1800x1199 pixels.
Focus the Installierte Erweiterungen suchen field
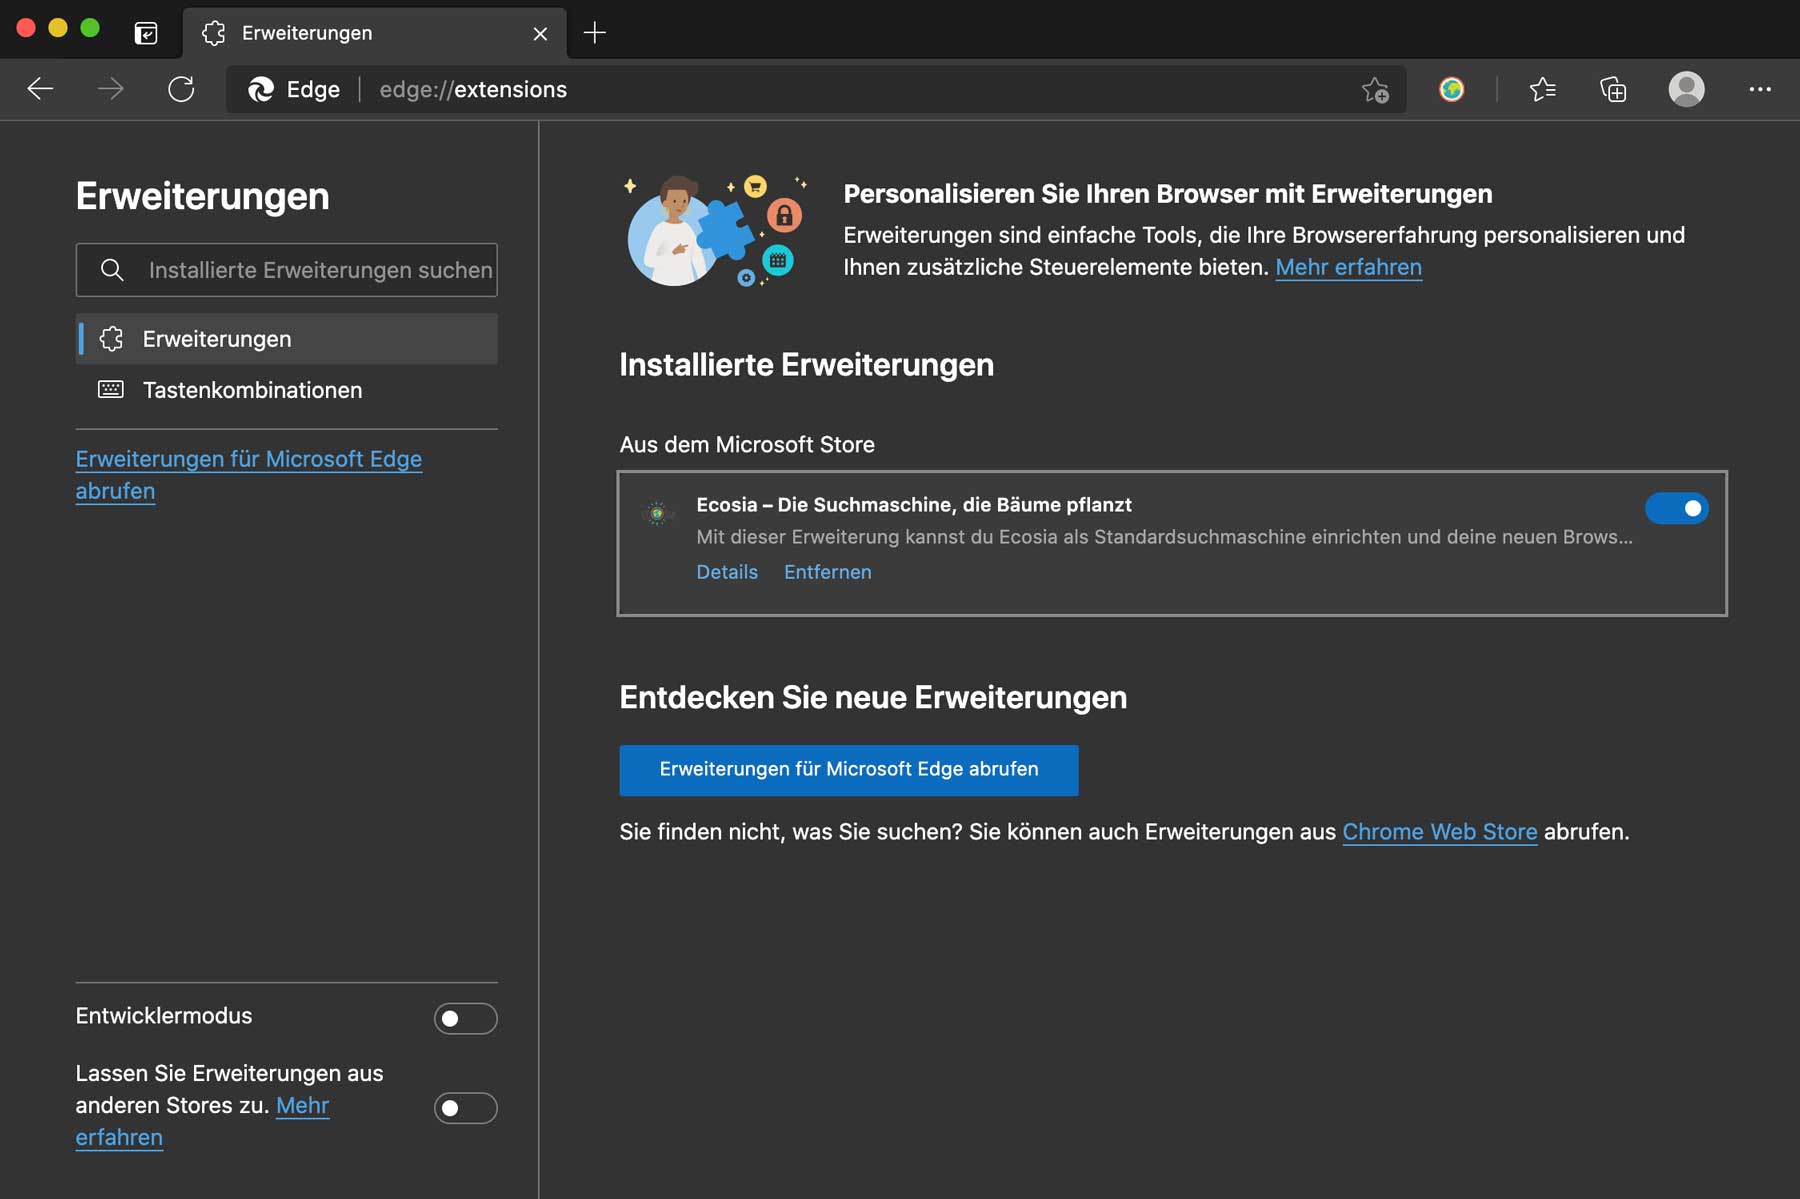pos(287,270)
